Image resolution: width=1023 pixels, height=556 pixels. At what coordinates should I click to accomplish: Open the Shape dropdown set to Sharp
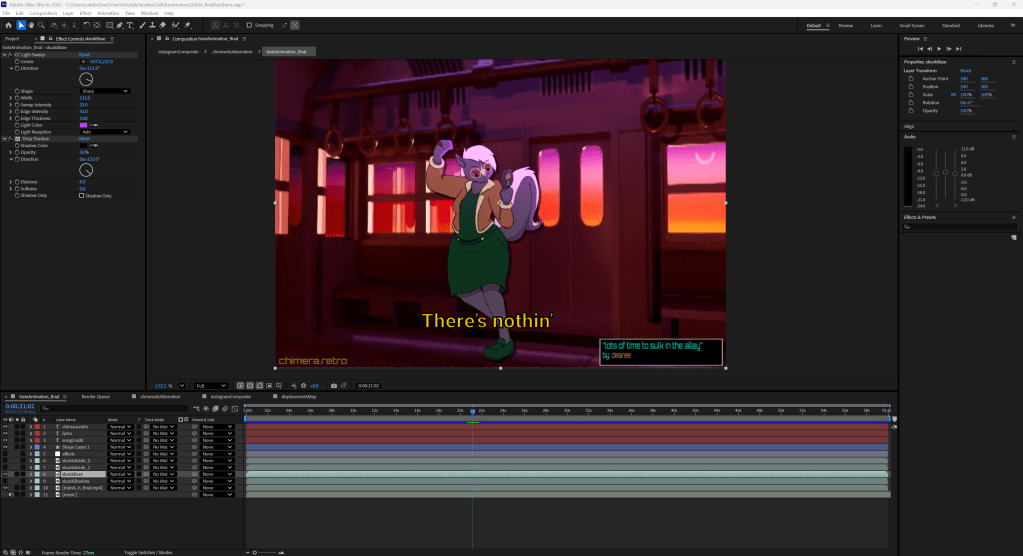[x=104, y=91]
